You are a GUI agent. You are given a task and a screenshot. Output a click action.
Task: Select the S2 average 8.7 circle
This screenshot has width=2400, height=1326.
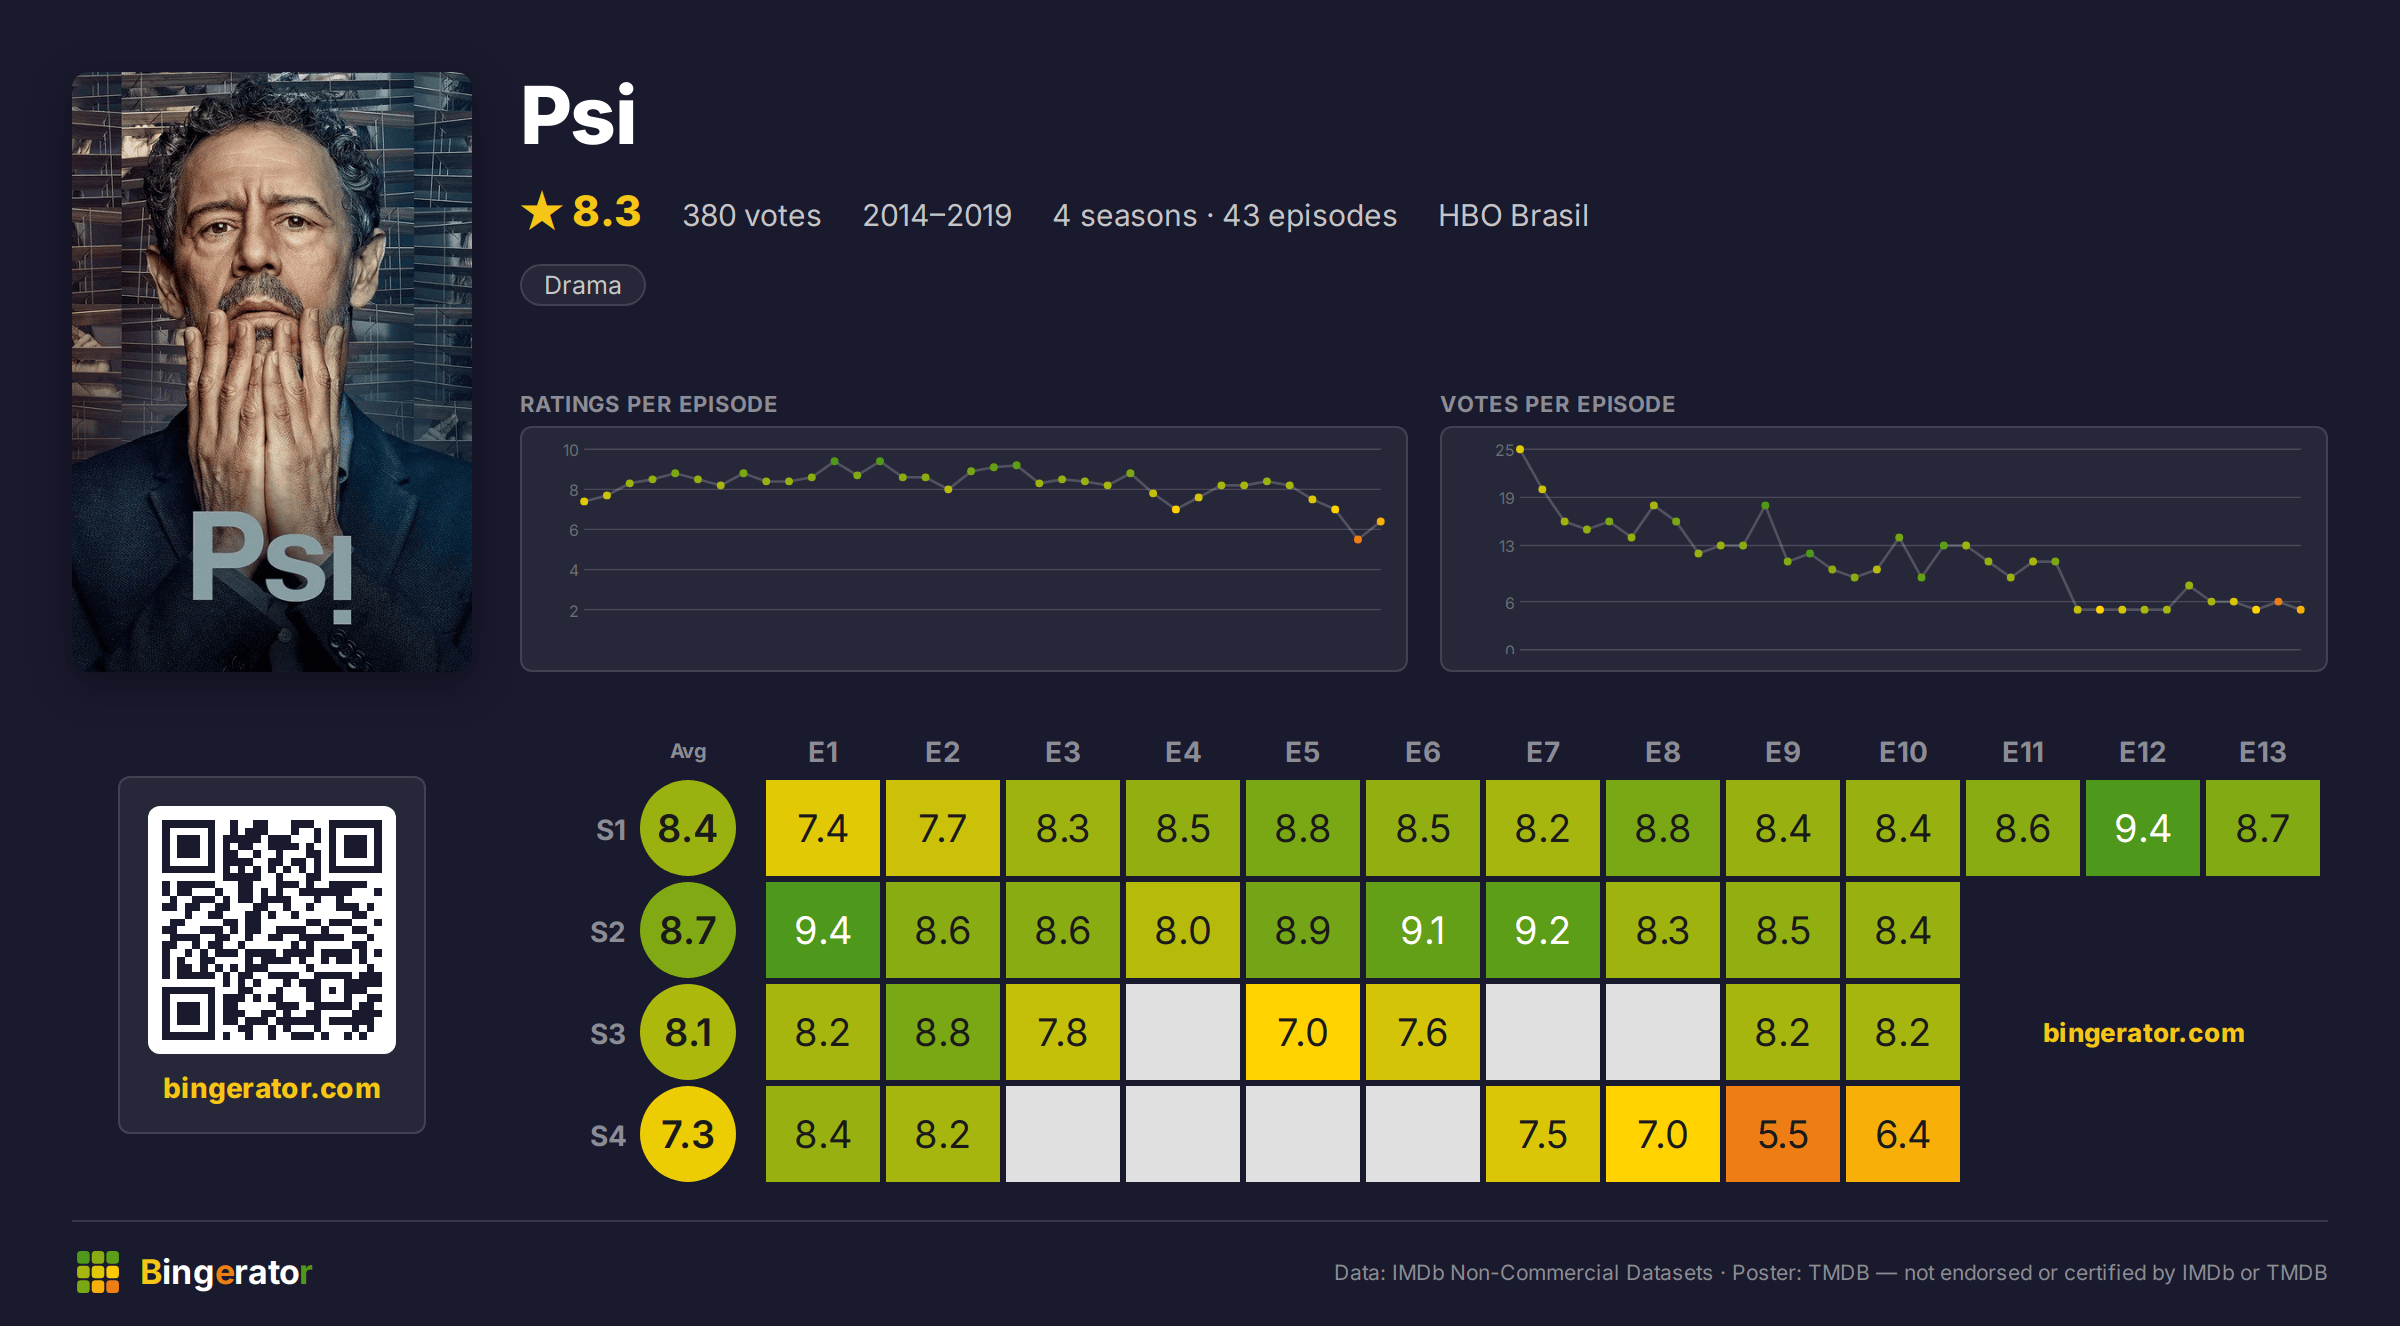(688, 930)
